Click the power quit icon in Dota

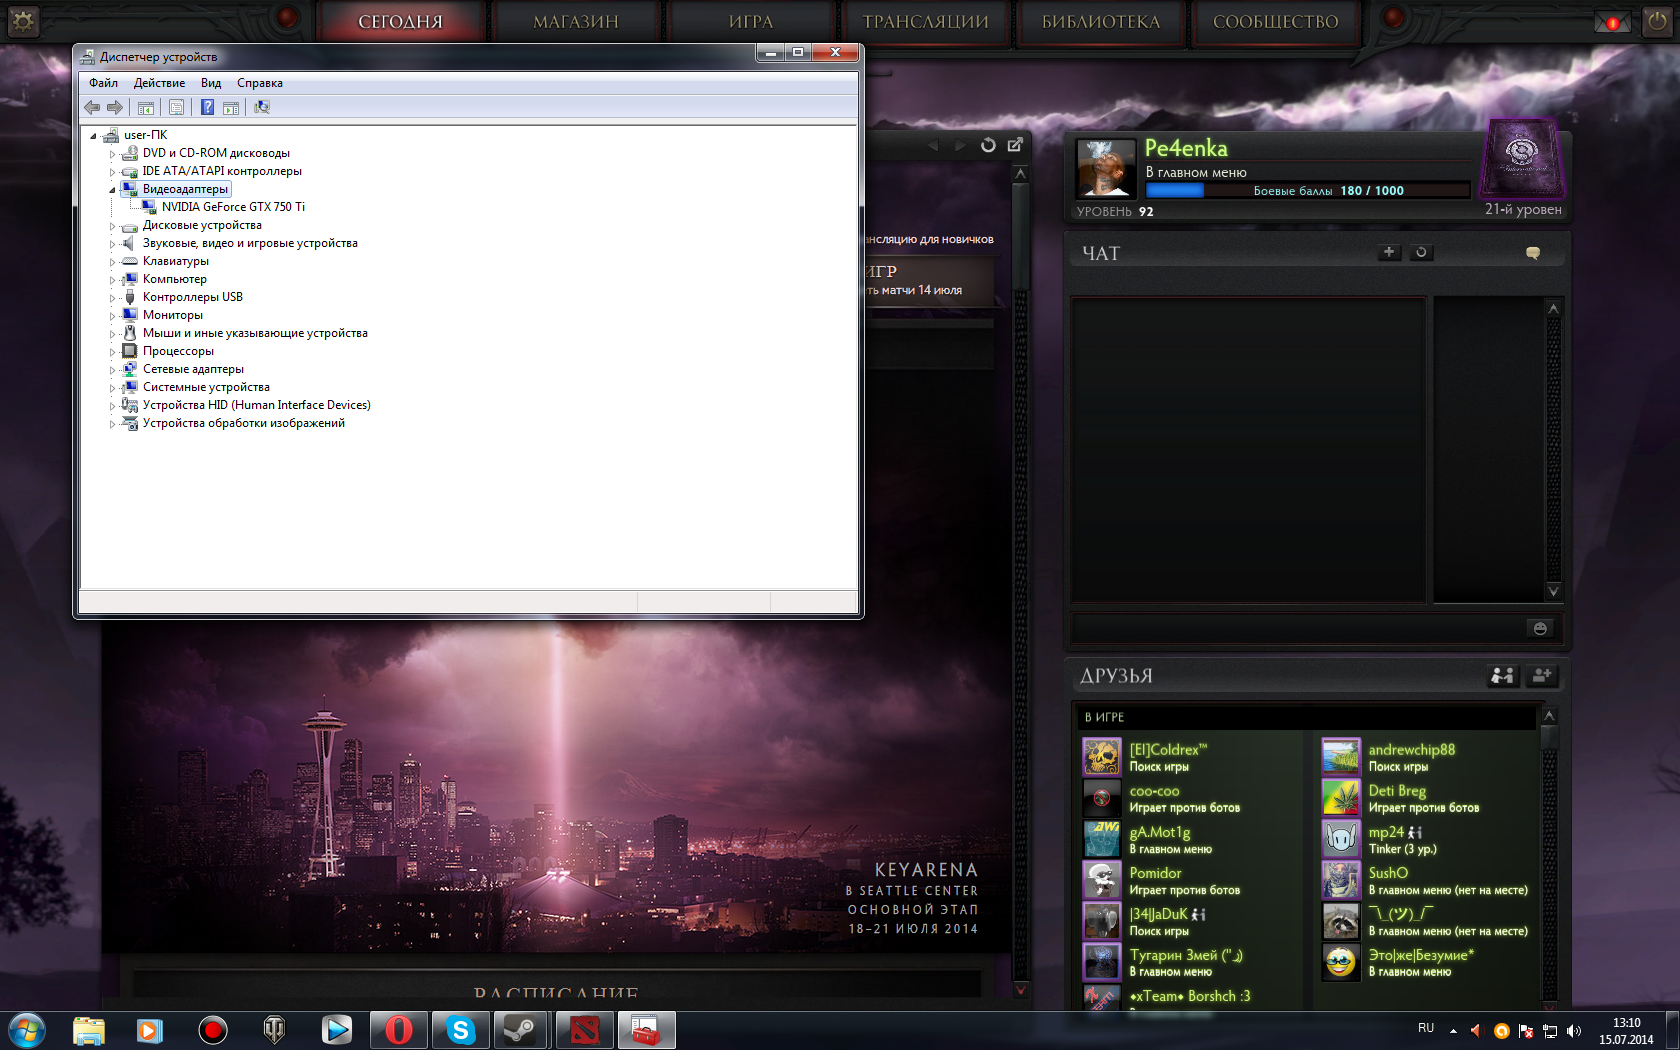[x=1657, y=22]
